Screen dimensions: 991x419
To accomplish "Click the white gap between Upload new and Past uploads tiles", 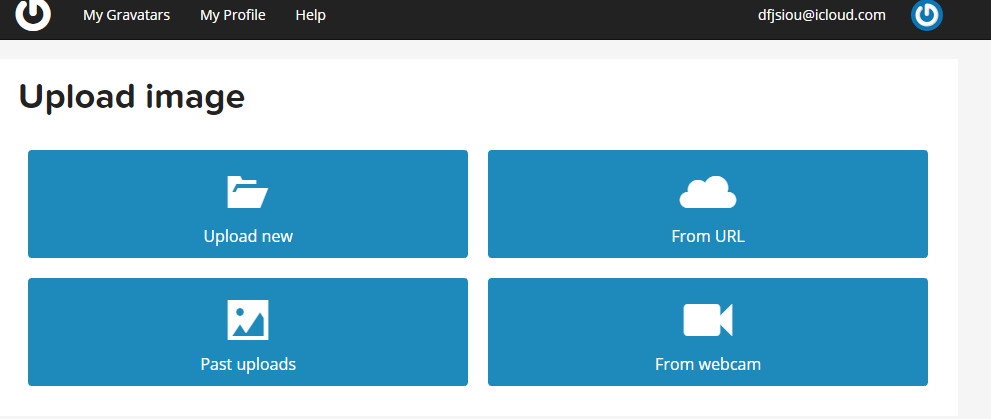I will pos(248,268).
